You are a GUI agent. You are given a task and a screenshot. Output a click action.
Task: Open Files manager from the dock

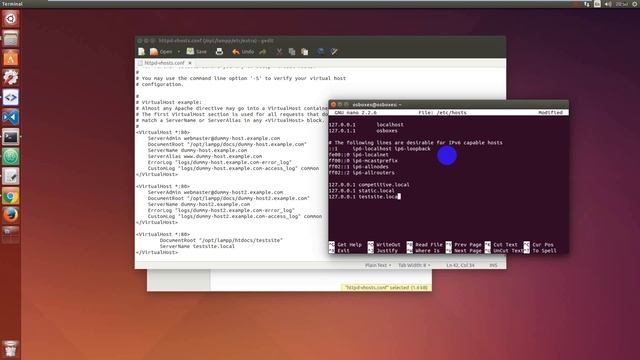[x=11, y=39]
